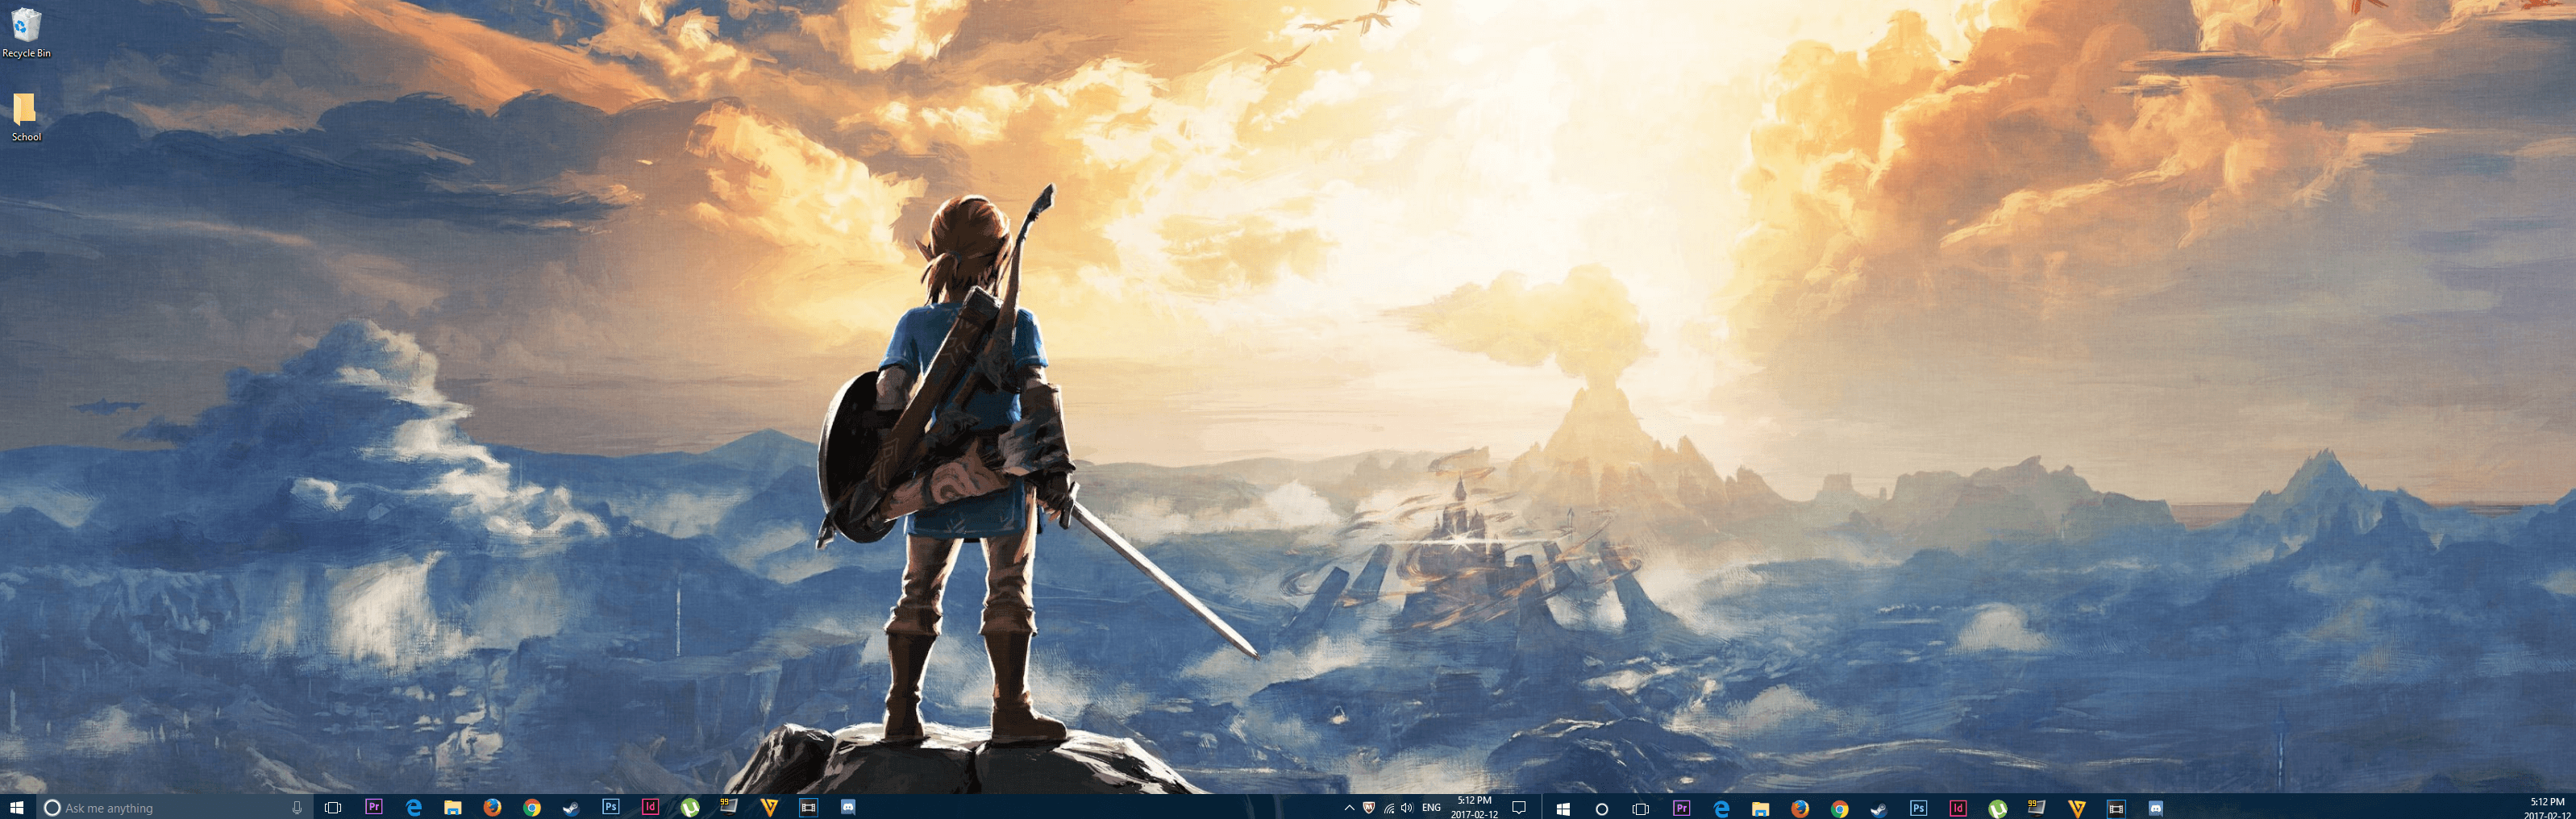Screen dimensions: 2576x819
Task: Launch Adobe Premiere Pro from main taskbar
Action: point(374,806)
